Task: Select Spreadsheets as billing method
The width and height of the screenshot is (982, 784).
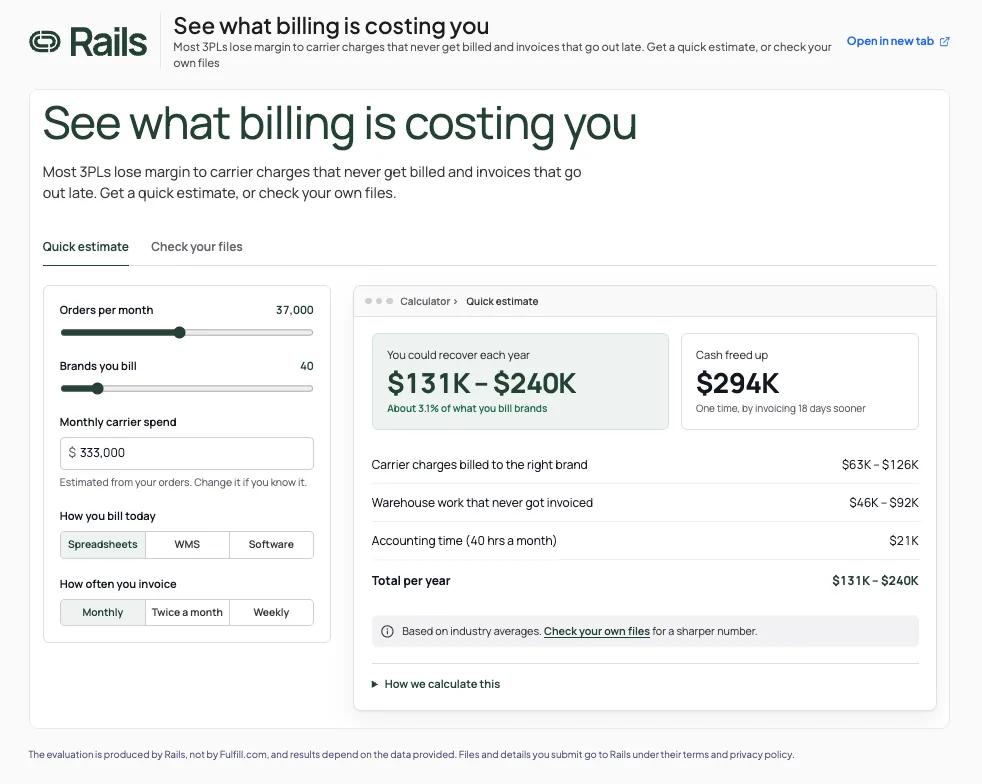Action: pos(103,545)
